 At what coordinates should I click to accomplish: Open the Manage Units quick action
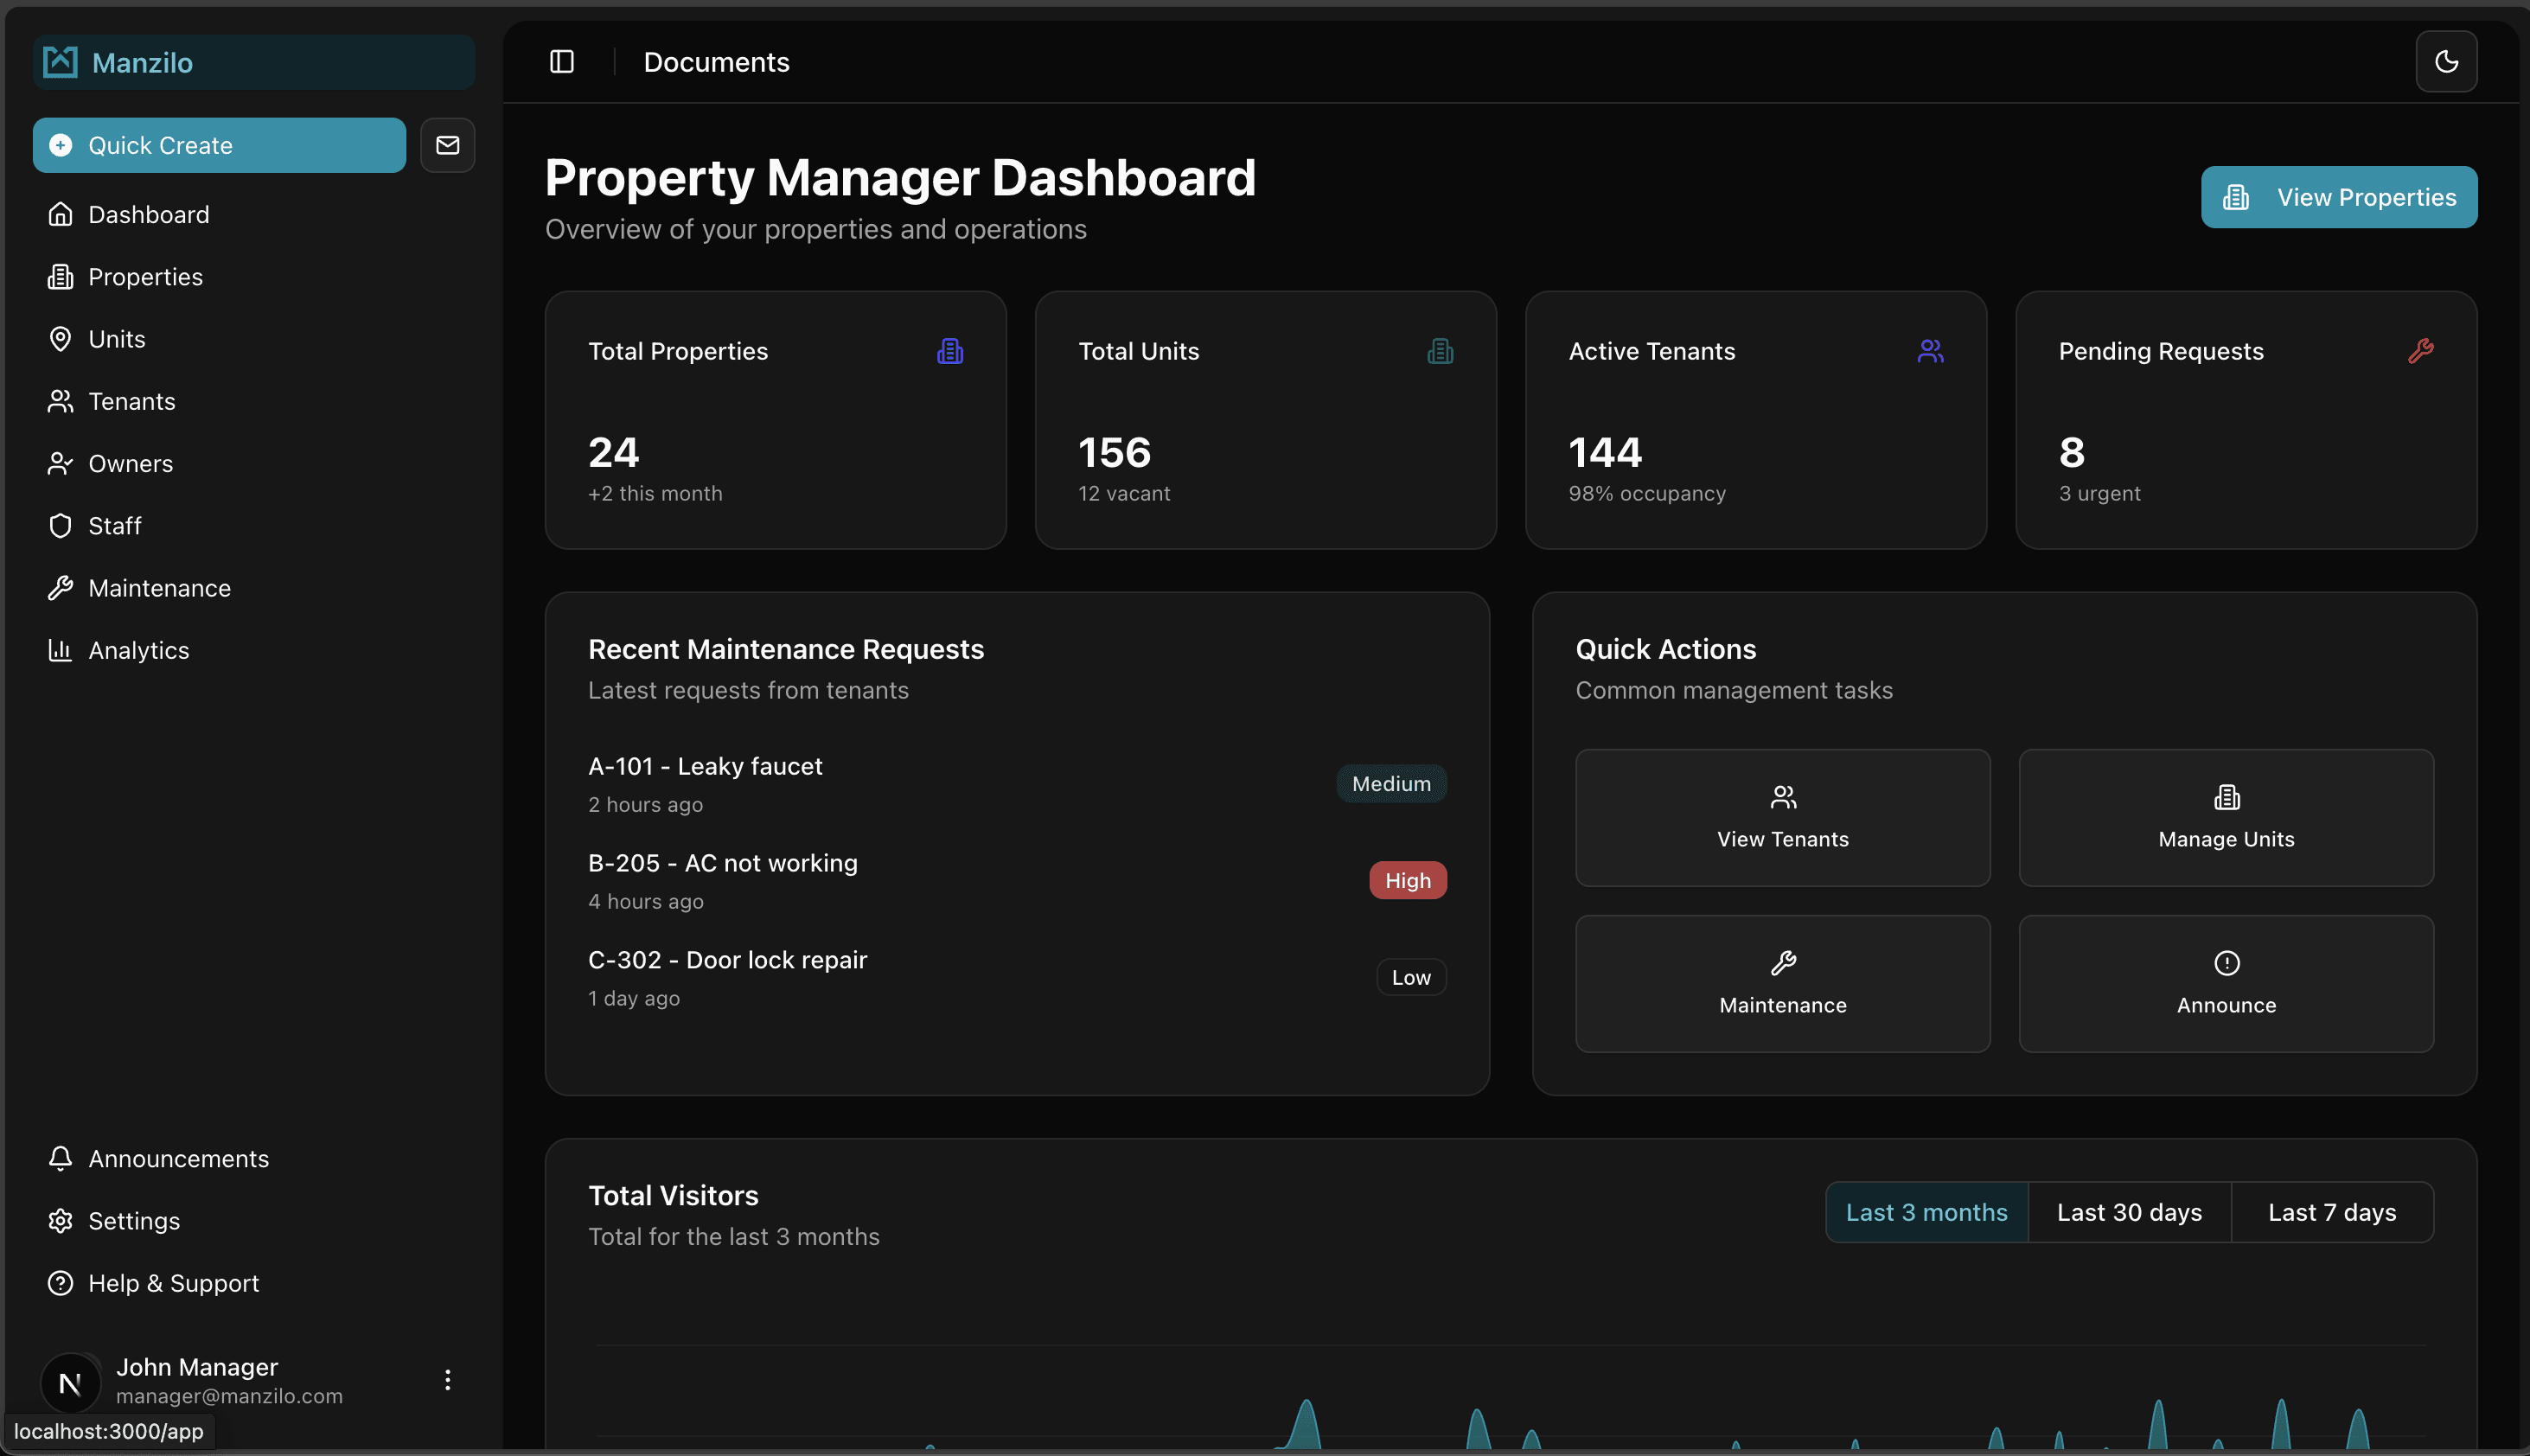pyautogui.click(x=2225, y=817)
